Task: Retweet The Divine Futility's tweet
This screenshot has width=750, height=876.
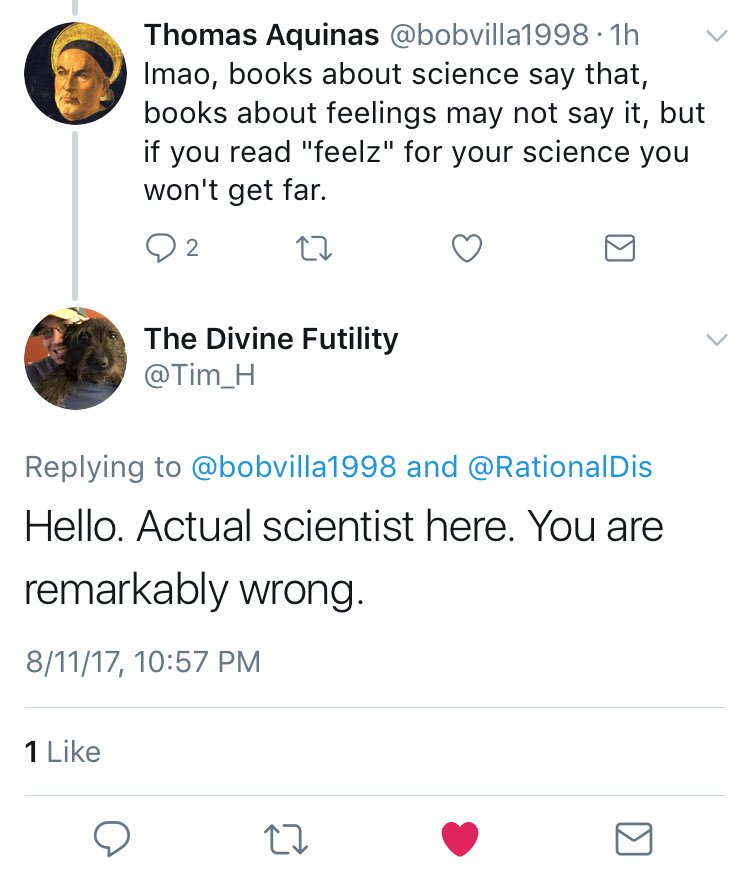Action: pyautogui.click(x=288, y=837)
